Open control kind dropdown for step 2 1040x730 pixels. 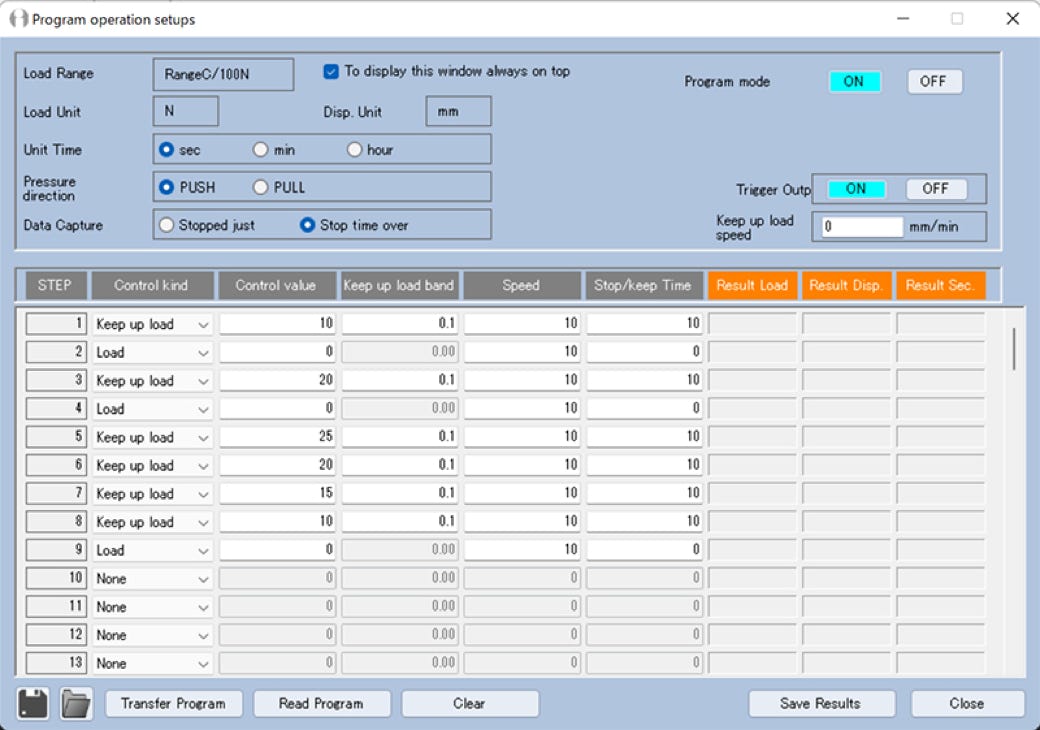point(152,353)
